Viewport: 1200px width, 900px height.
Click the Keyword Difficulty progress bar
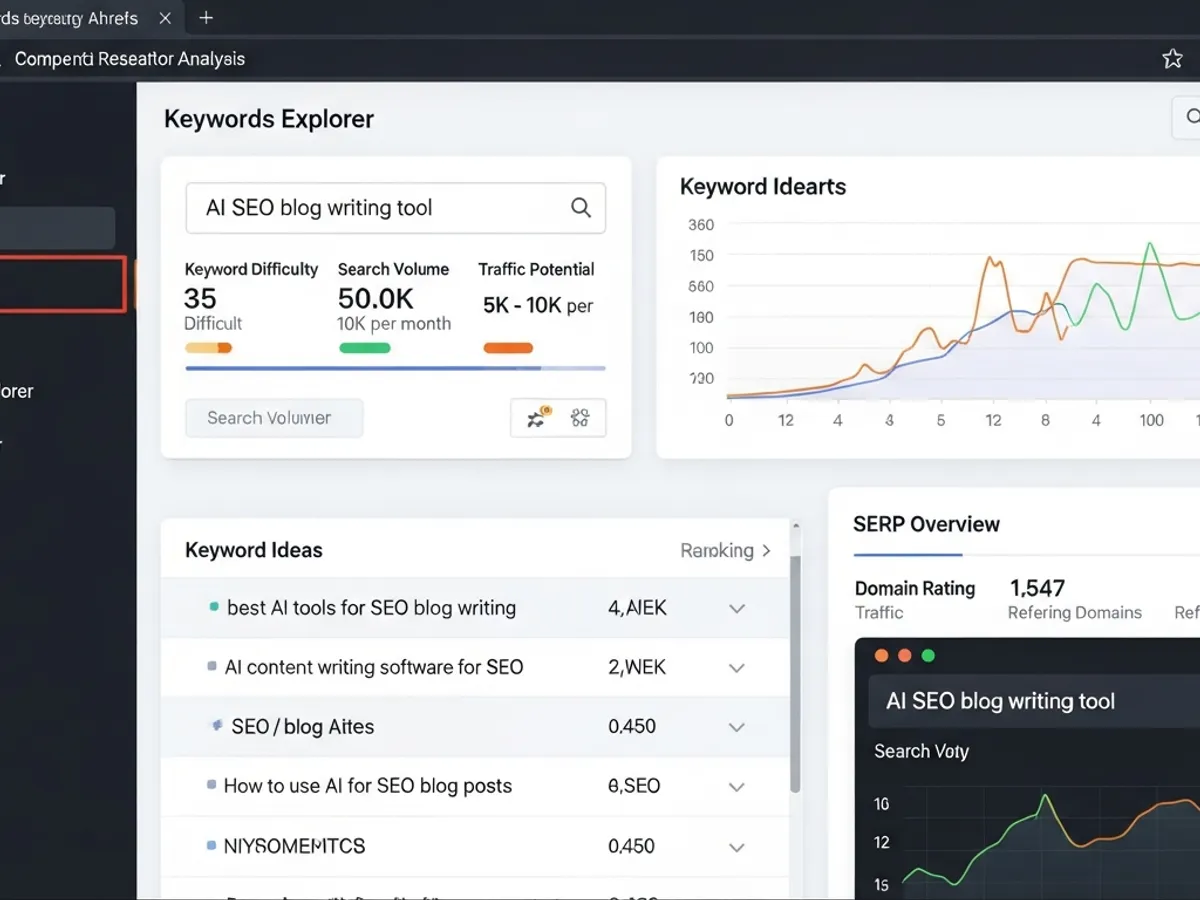tap(209, 347)
